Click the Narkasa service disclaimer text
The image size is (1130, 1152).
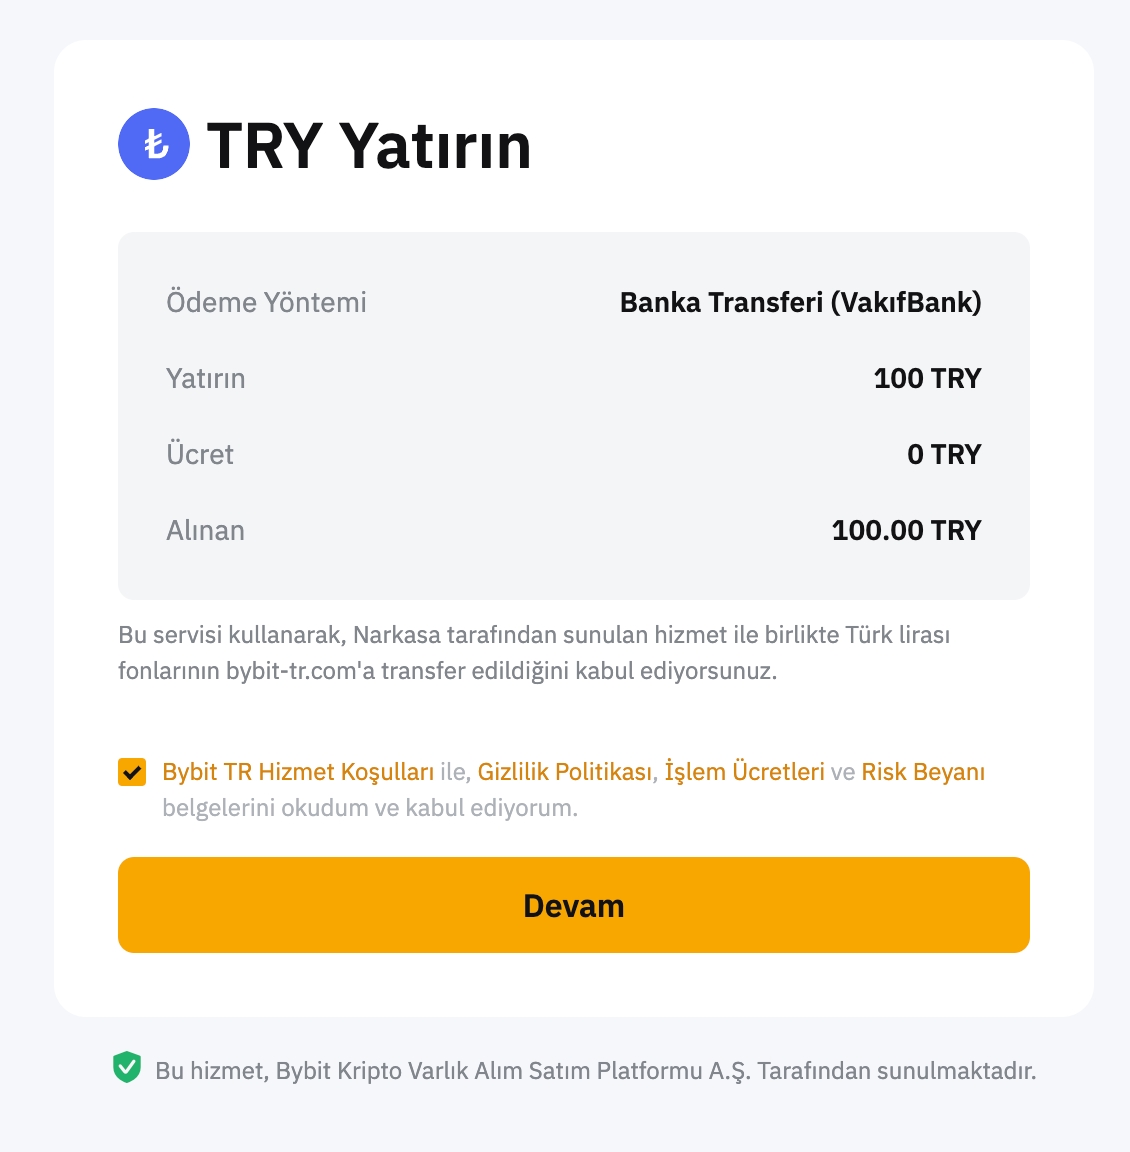[x=534, y=652]
